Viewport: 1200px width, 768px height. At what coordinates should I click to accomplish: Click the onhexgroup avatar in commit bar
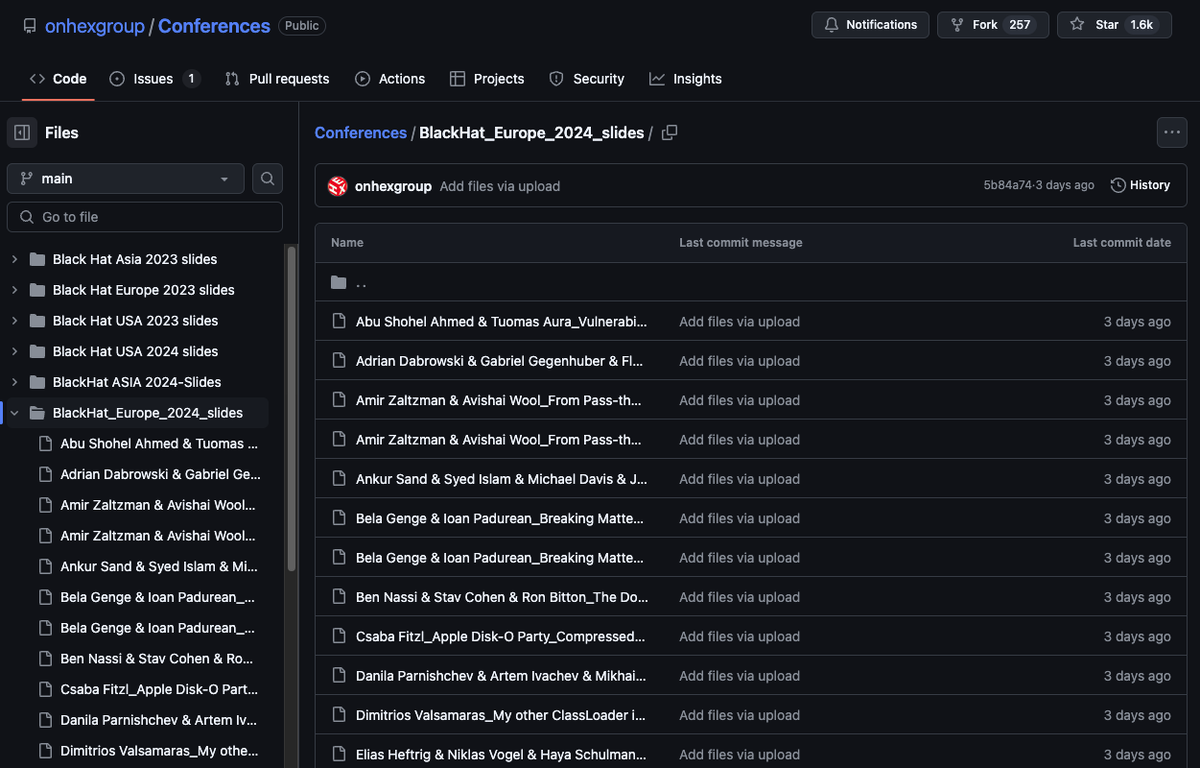tap(338, 186)
